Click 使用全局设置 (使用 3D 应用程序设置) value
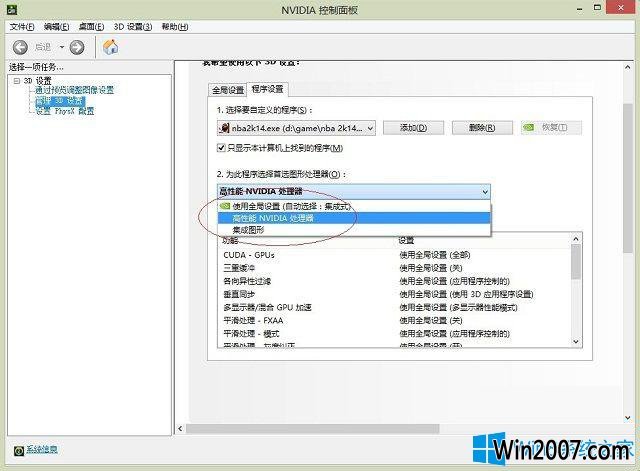Image resolution: width=640 pixels, height=471 pixels. pyautogui.click(x=466, y=294)
